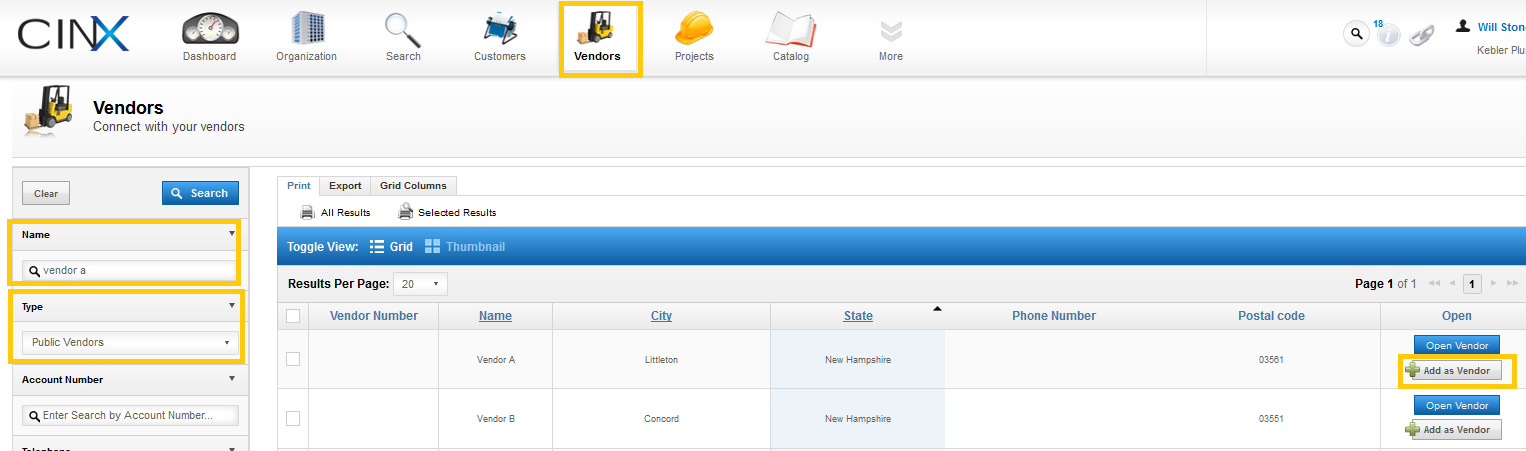Go to previous page arrow

click(x=1452, y=284)
